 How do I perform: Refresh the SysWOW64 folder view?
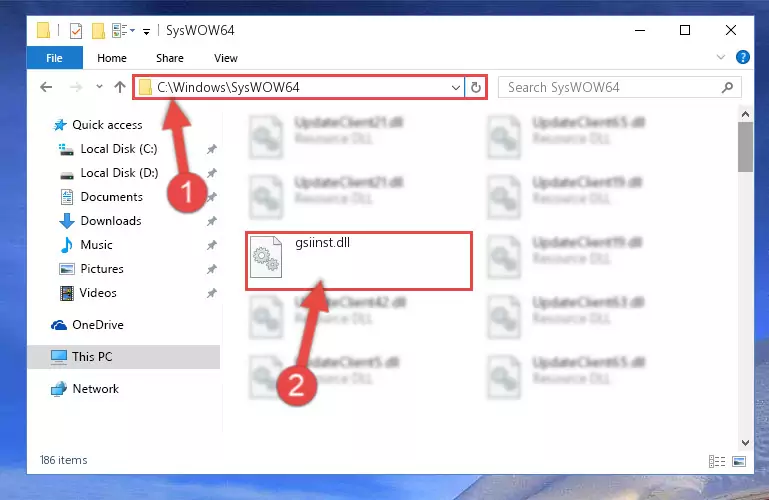point(476,88)
